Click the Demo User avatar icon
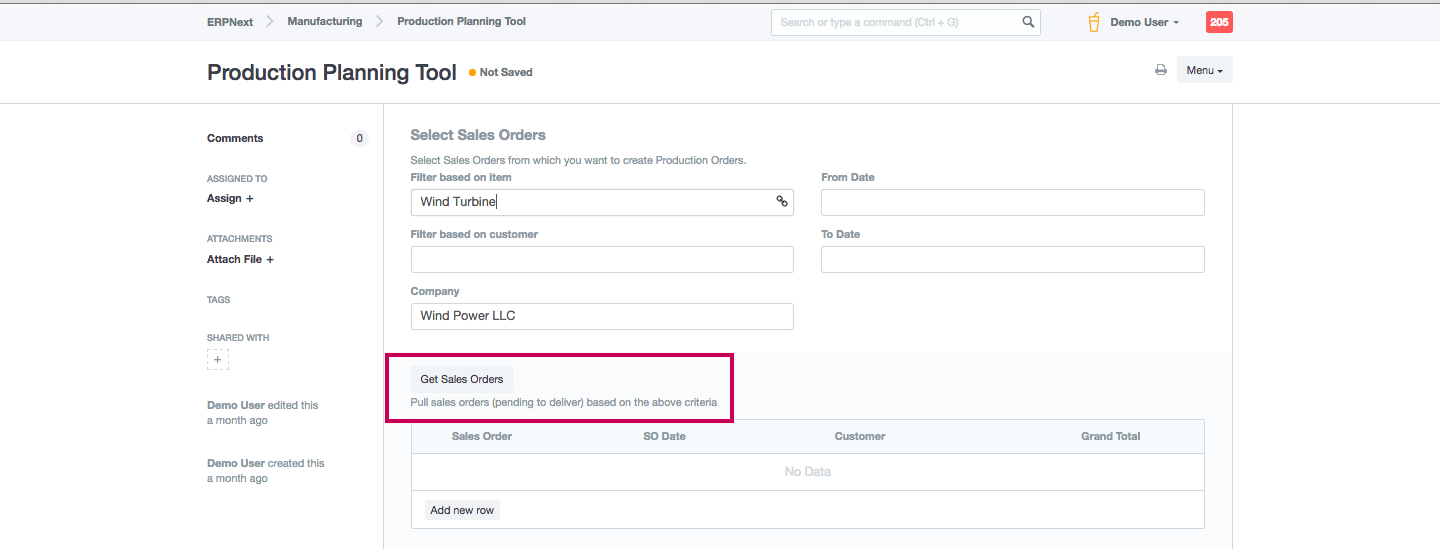Image resolution: width=1440 pixels, height=549 pixels. 1094,22
